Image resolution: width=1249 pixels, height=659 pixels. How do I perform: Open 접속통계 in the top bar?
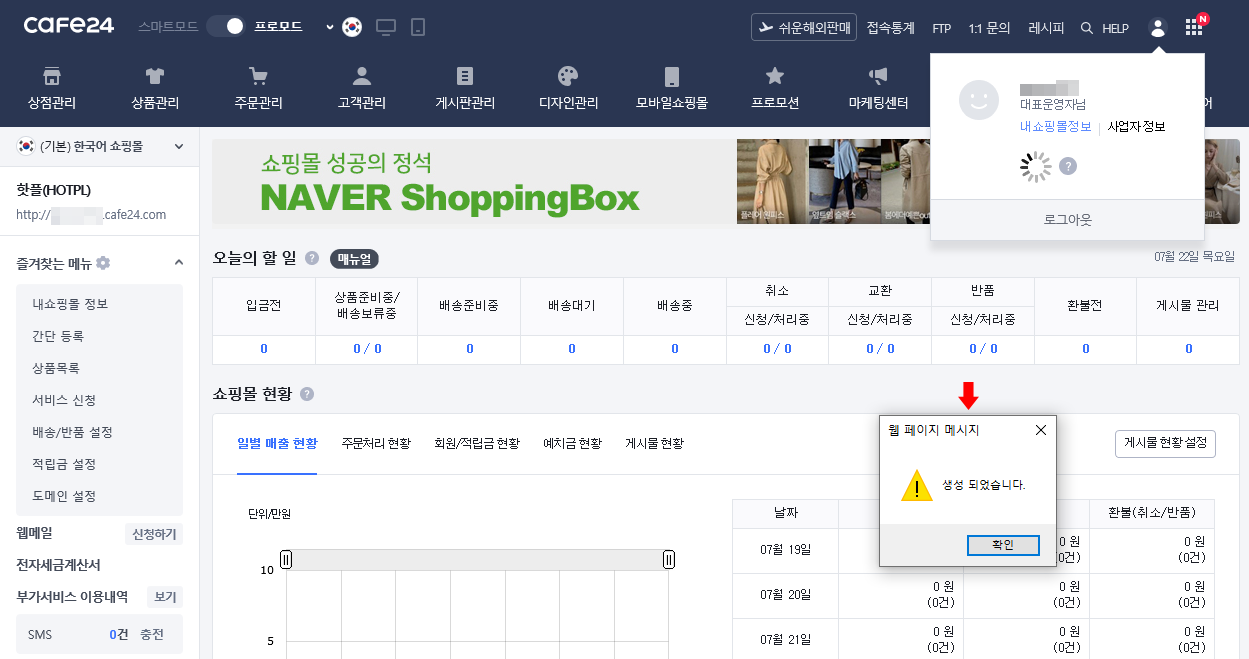tap(891, 28)
